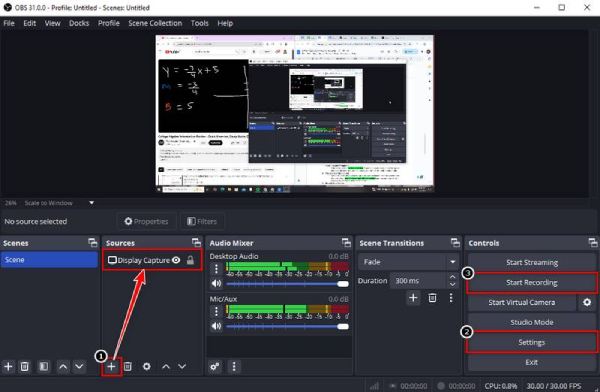Open advanced audio properties with the gears icon
The width and height of the screenshot is (600, 392).
(215, 367)
